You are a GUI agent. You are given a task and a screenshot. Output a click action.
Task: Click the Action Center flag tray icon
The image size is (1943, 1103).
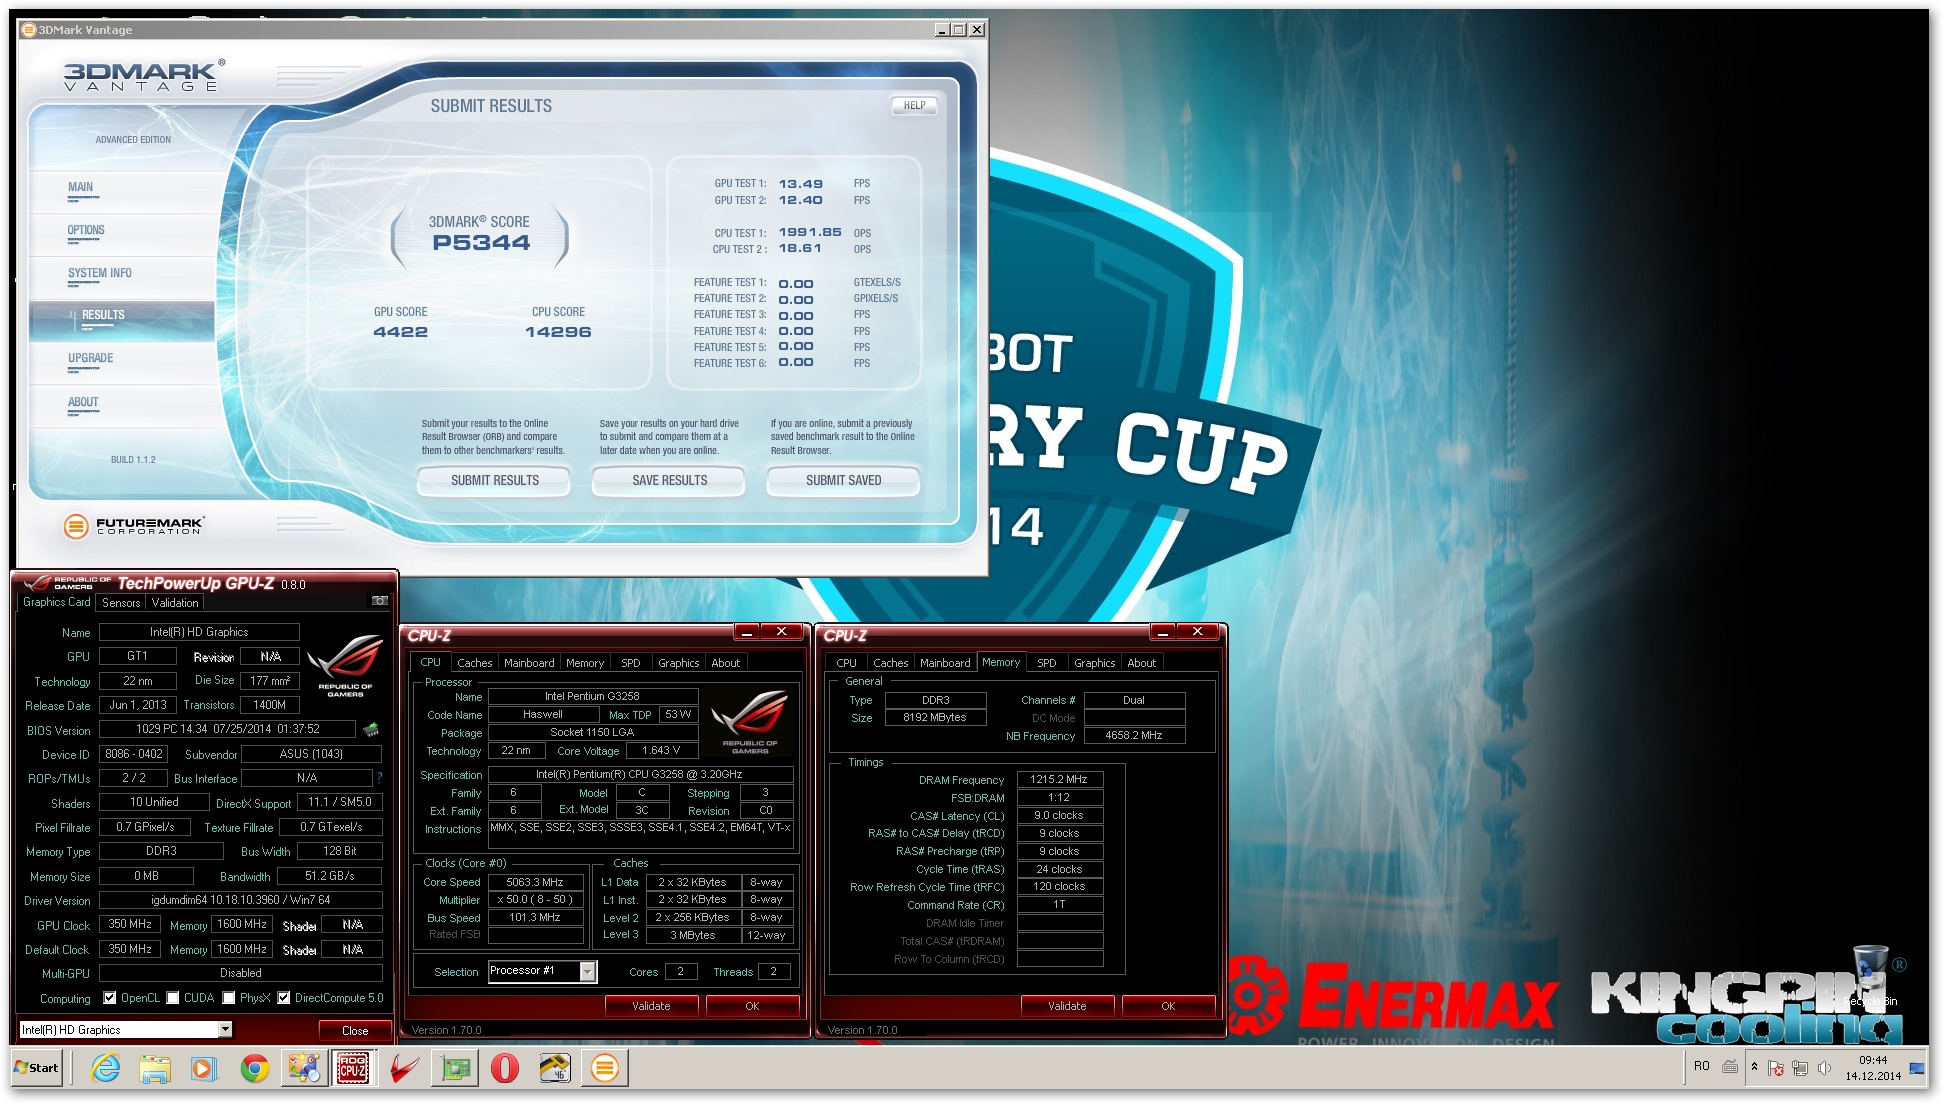(1776, 1068)
